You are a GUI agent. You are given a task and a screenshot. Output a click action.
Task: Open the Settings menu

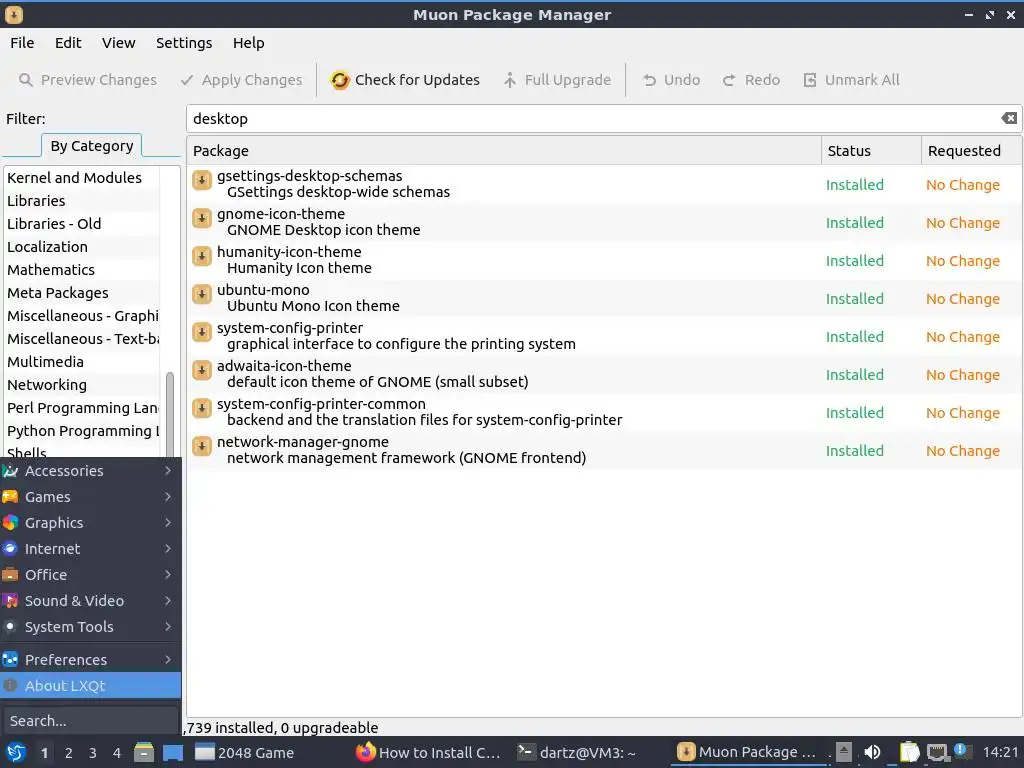[184, 43]
